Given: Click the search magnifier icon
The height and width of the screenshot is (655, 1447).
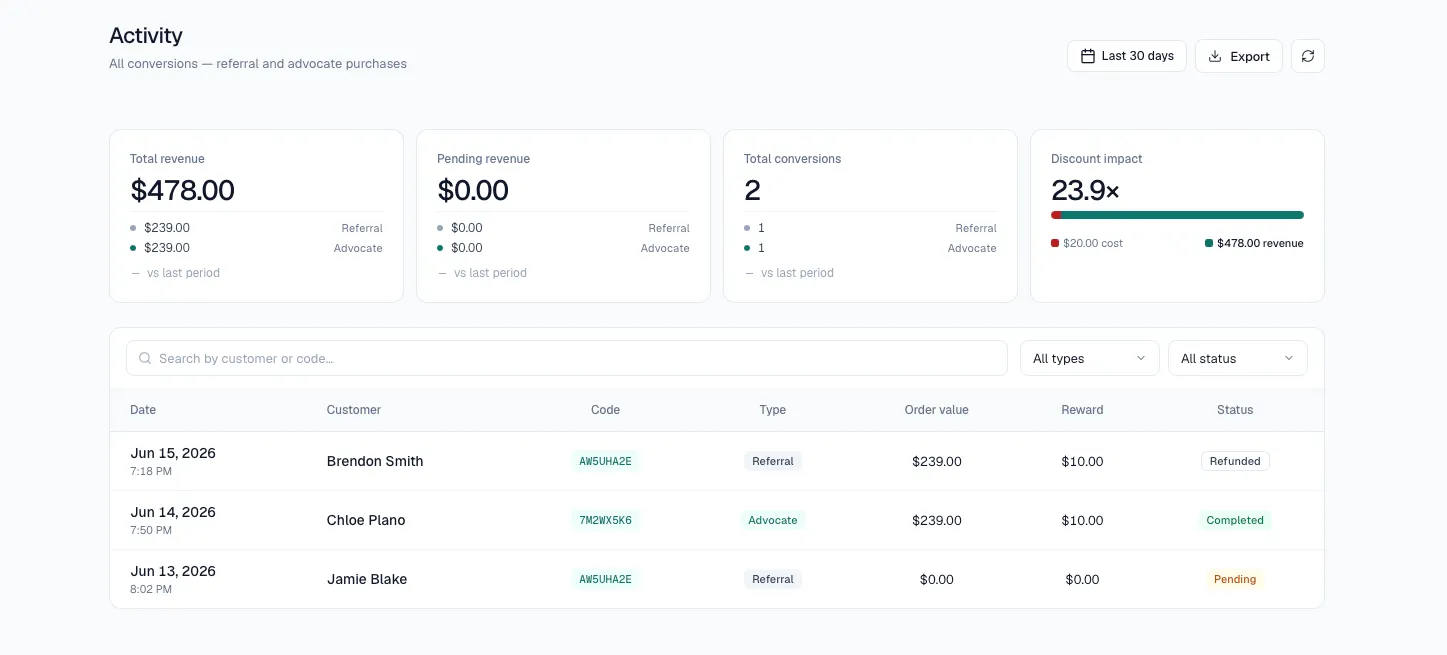Looking at the screenshot, I should [x=145, y=358].
